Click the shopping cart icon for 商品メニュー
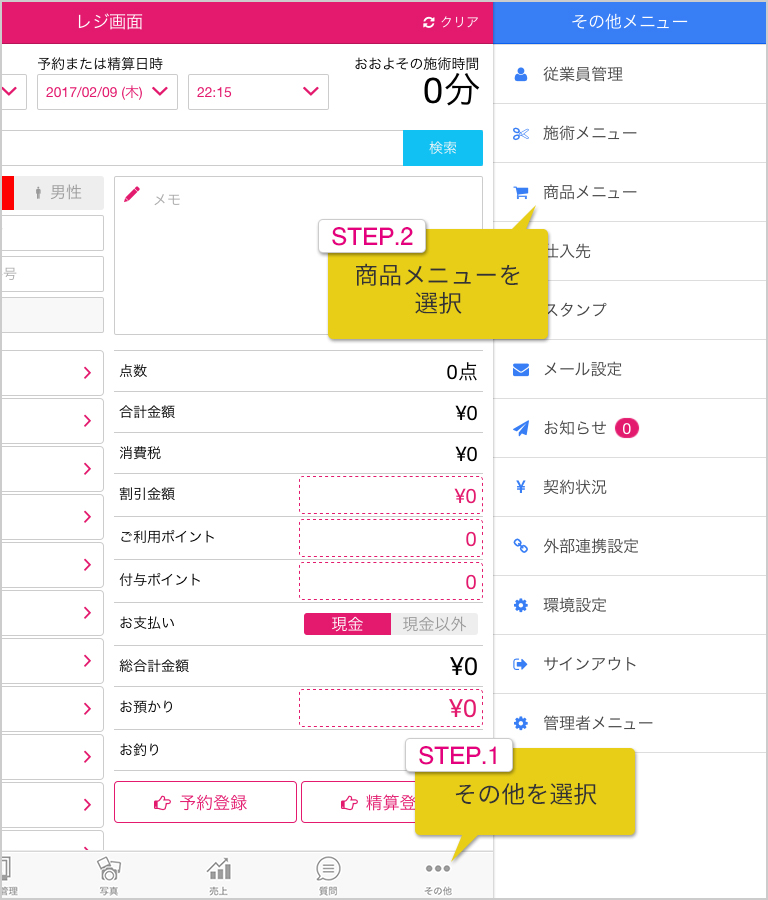 [x=521, y=193]
